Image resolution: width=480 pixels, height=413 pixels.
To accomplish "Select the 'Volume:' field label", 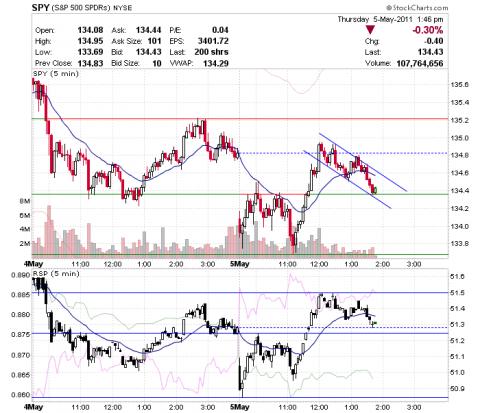I will [x=378, y=63].
